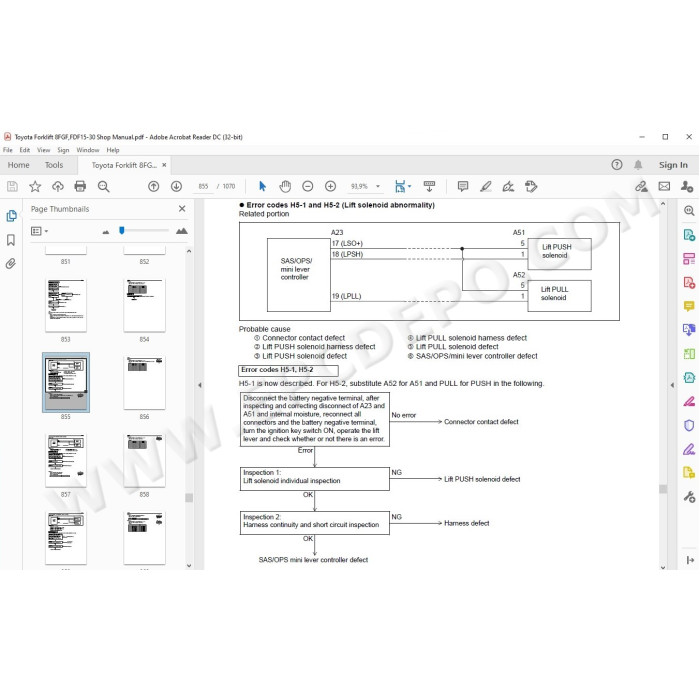This screenshot has height=700, width=700.
Task: Collapse the right tools pane arrow
Action: click(672, 385)
